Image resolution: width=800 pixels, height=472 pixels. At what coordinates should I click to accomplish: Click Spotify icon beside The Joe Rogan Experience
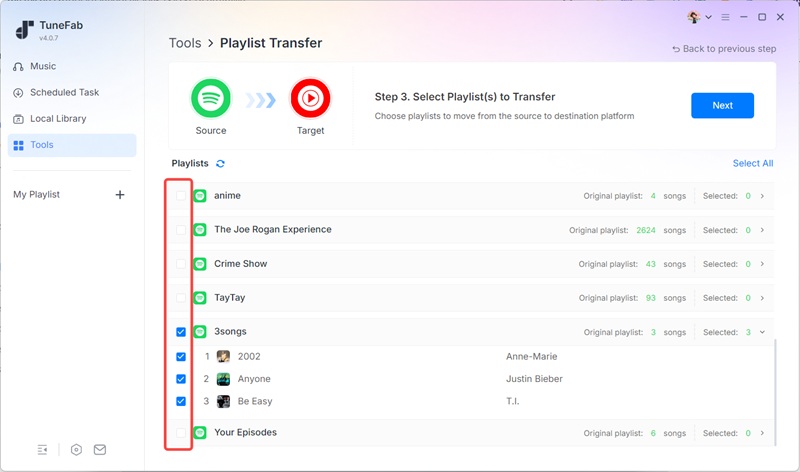click(x=200, y=230)
